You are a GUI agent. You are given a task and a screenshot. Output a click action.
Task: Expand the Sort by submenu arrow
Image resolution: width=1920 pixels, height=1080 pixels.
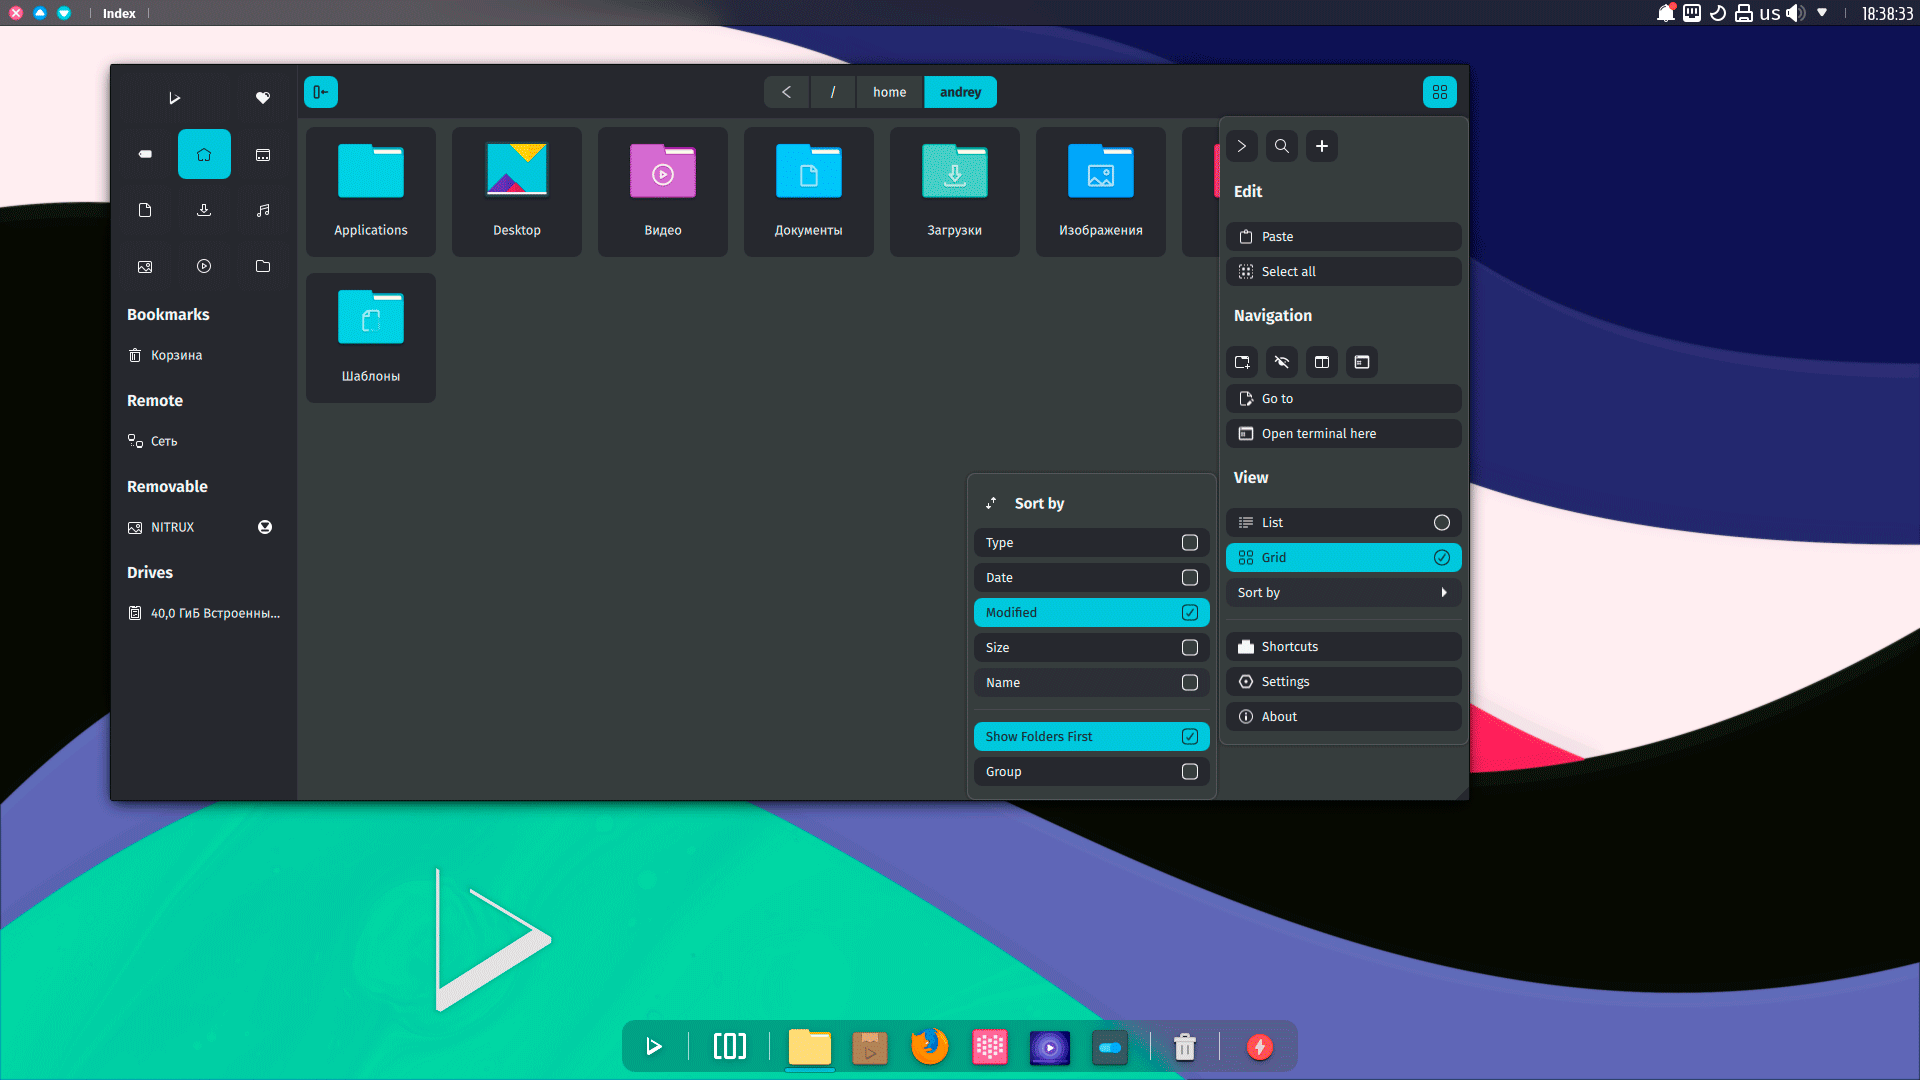(x=1443, y=593)
